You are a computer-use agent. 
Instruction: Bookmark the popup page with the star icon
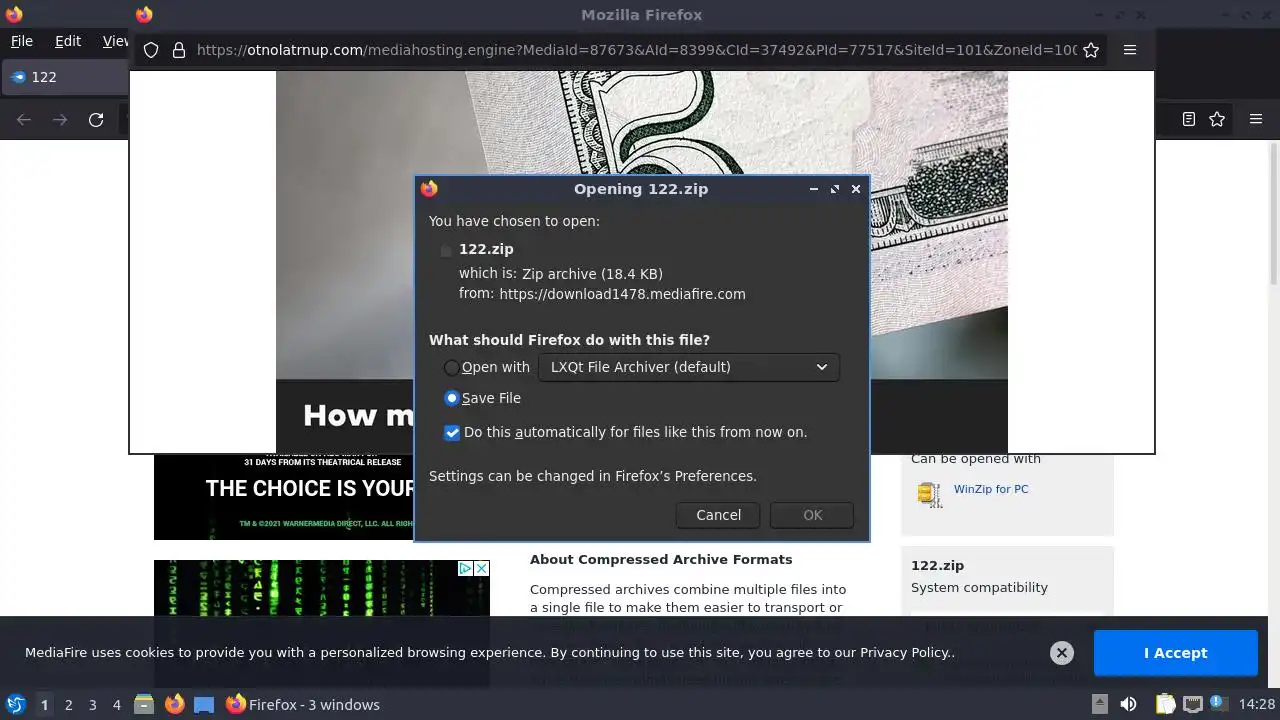(1091, 50)
